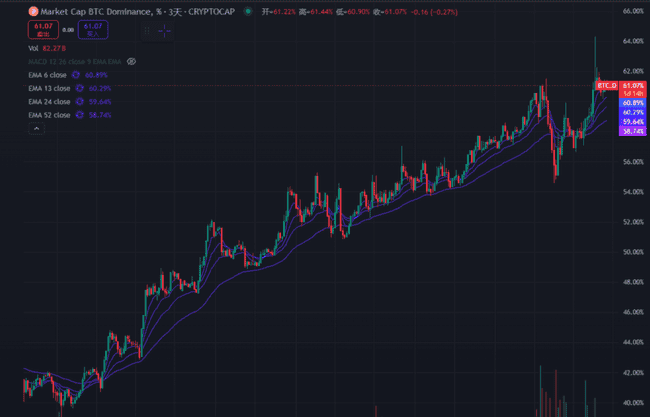650x417 pixels.
Task: Click the red sell 61.07 button
Action: click(x=42, y=29)
